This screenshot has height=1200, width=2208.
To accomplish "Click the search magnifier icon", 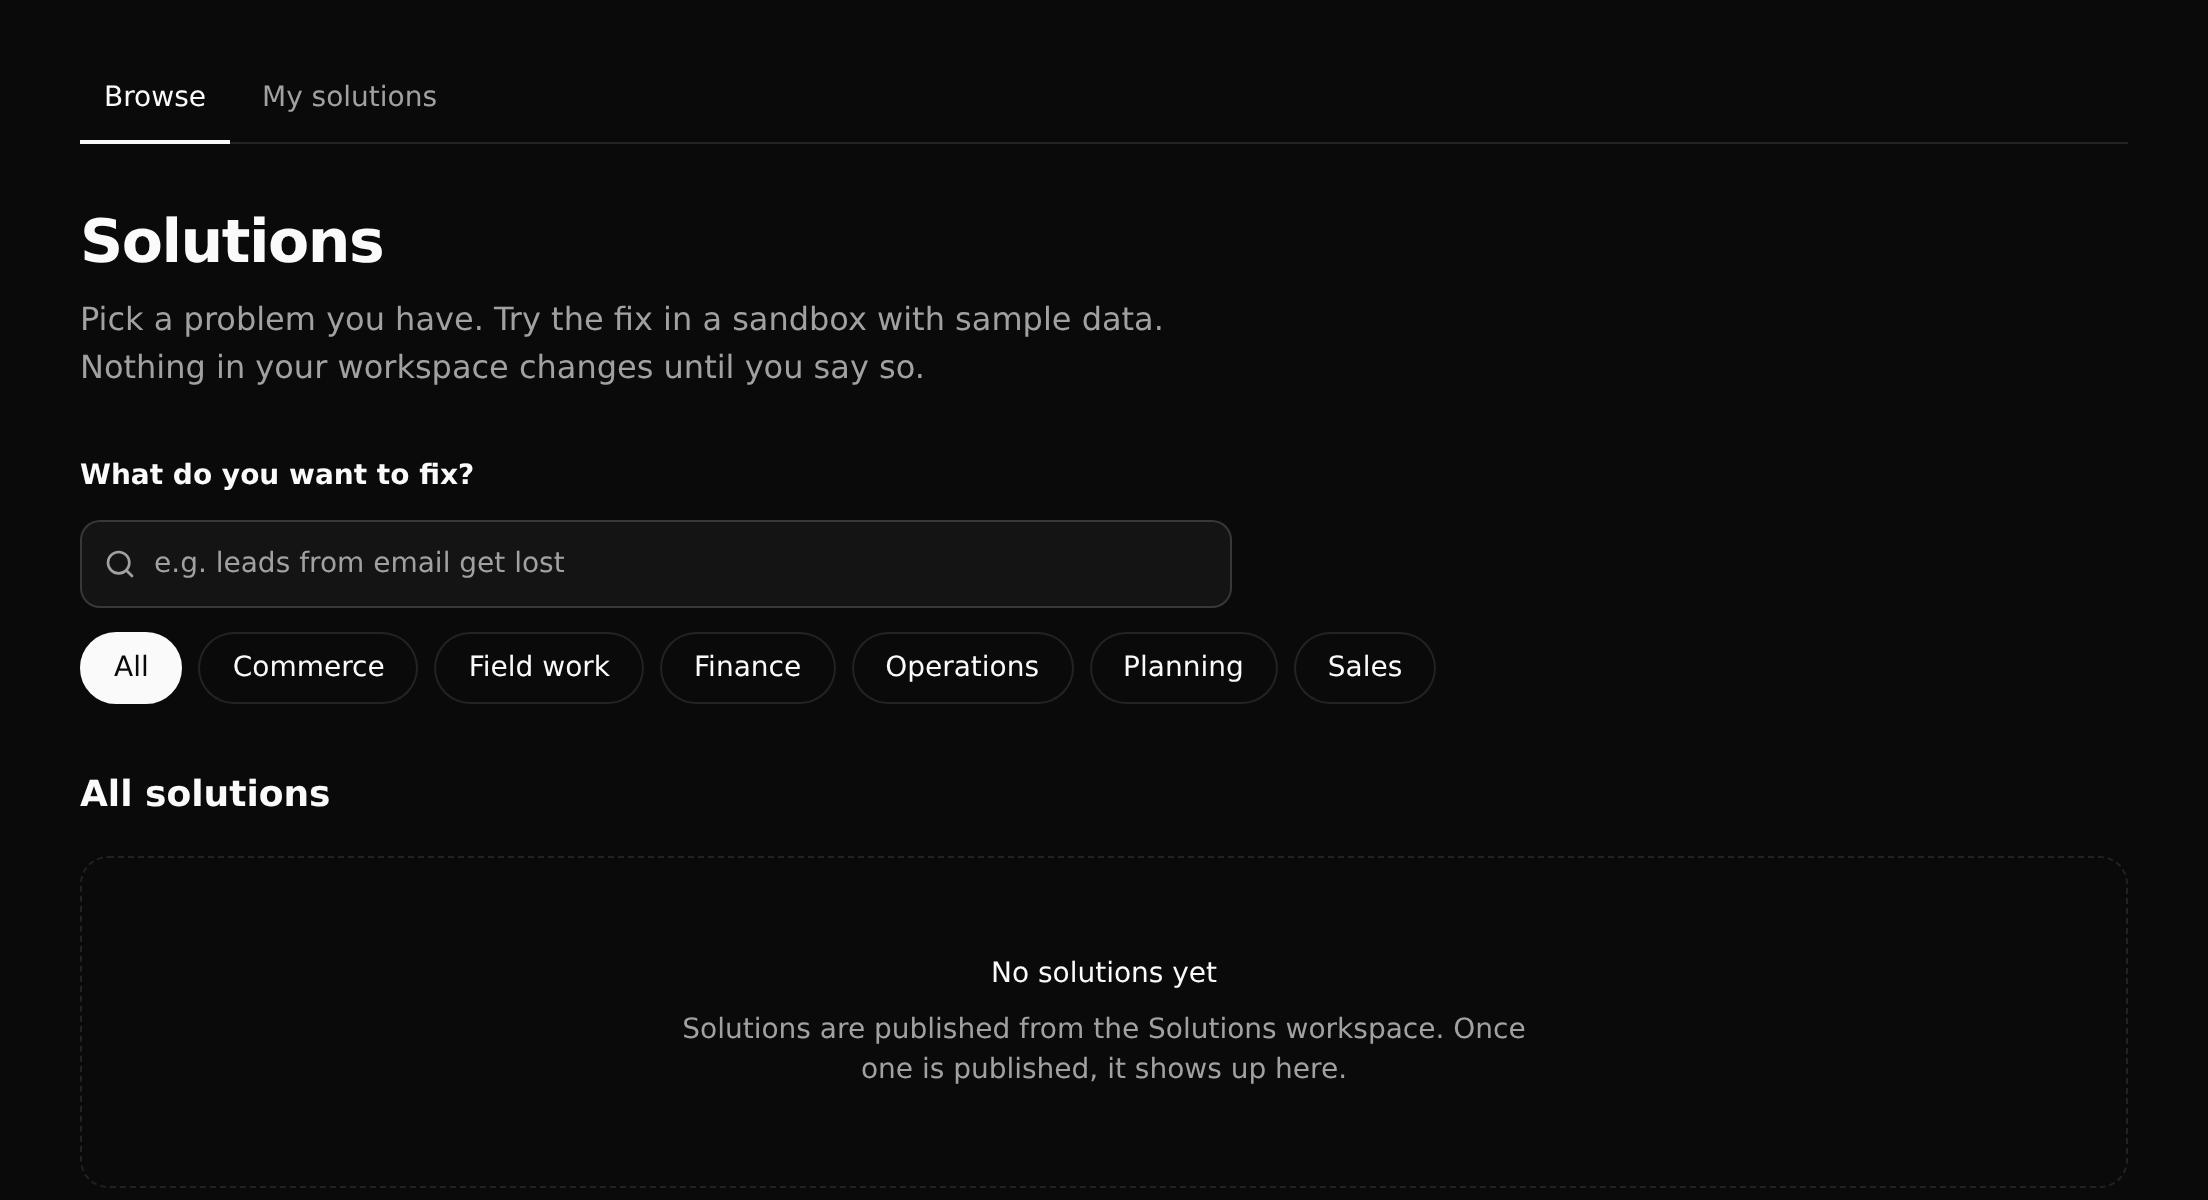I will point(120,564).
